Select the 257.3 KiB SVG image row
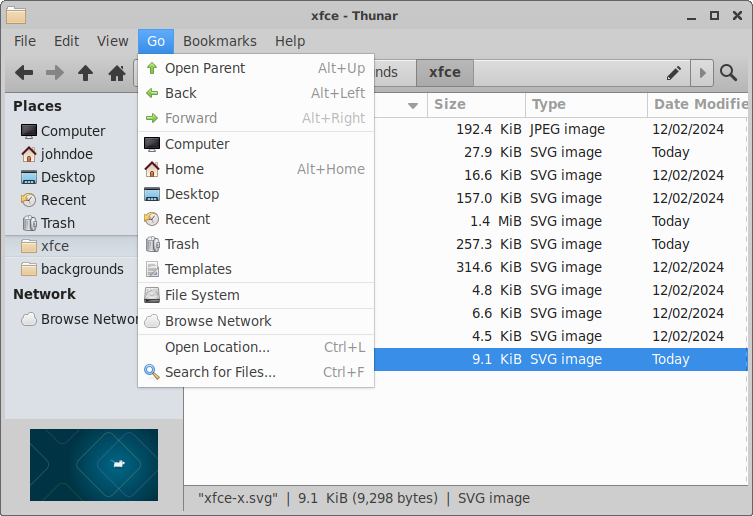The image size is (753, 516). (x=560, y=245)
